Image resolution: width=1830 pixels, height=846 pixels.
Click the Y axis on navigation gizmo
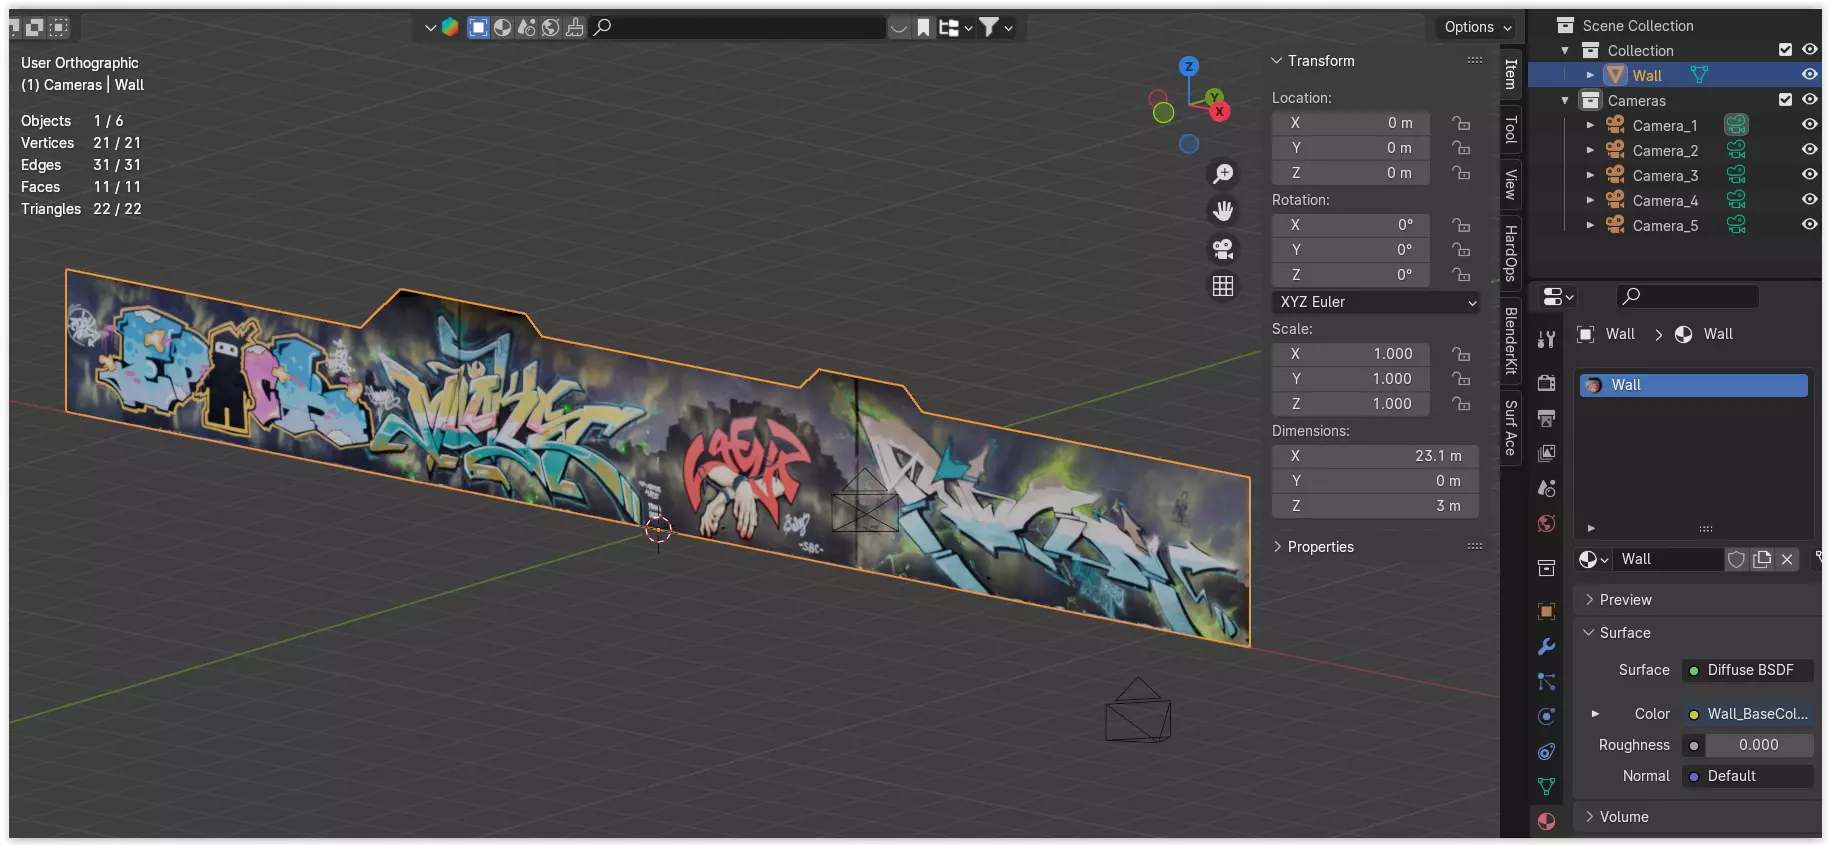pyautogui.click(x=1214, y=97)
